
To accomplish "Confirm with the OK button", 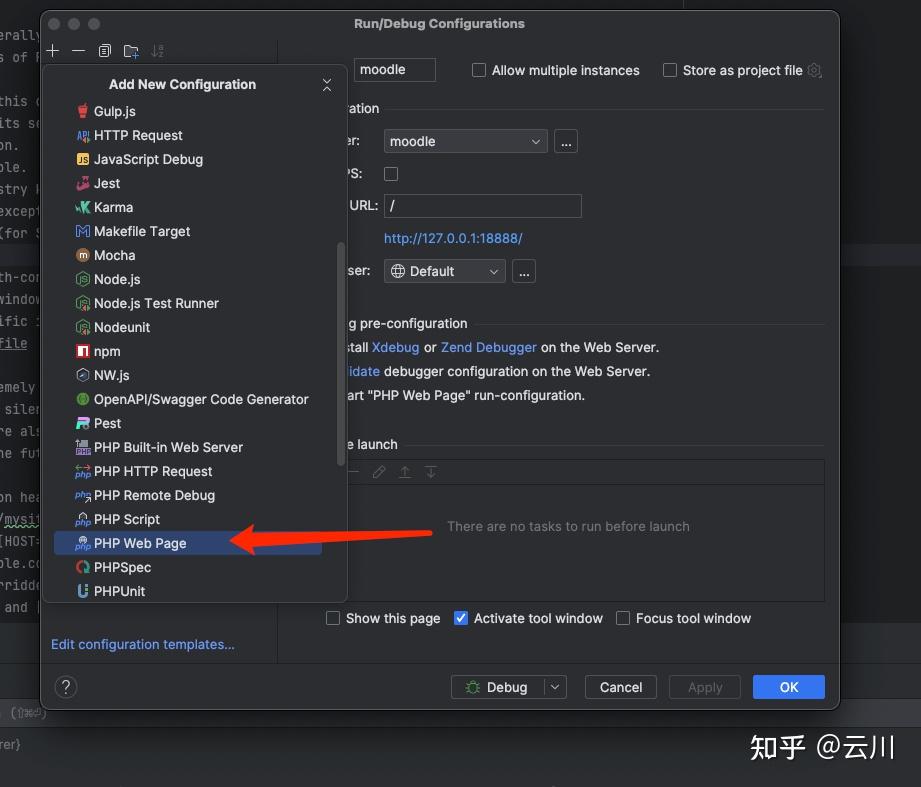I will 789,687.
